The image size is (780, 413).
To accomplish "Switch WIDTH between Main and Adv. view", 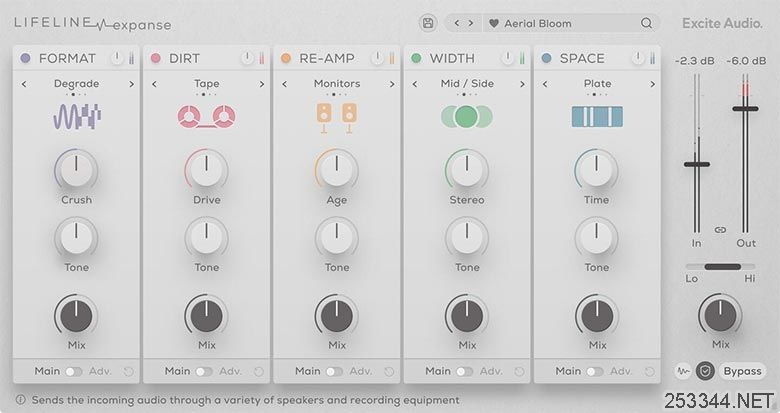I will coord(464,372).
